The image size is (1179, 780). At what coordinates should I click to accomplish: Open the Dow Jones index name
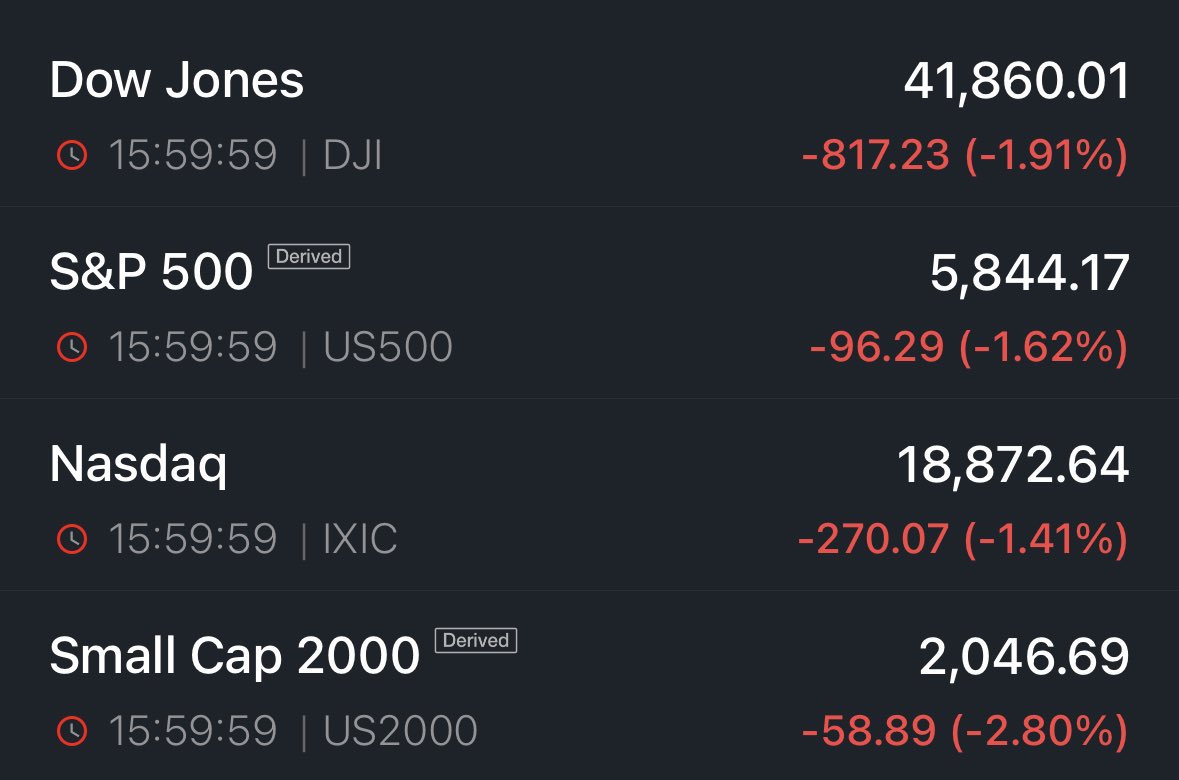(177, 81)
